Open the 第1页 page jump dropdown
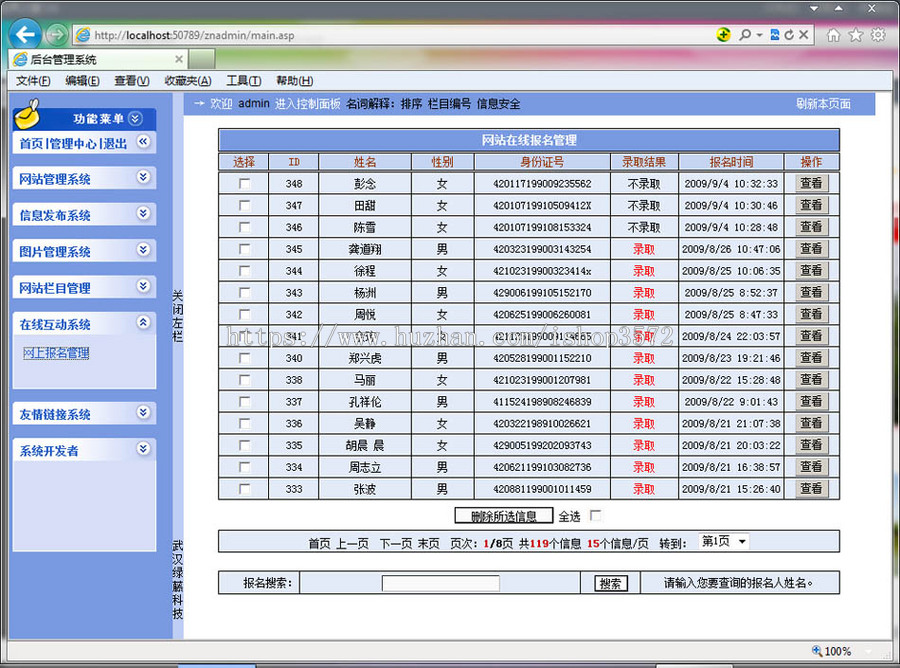Image resolution: width=900 pixels, height=668 pixels. [x=724, y=541]
